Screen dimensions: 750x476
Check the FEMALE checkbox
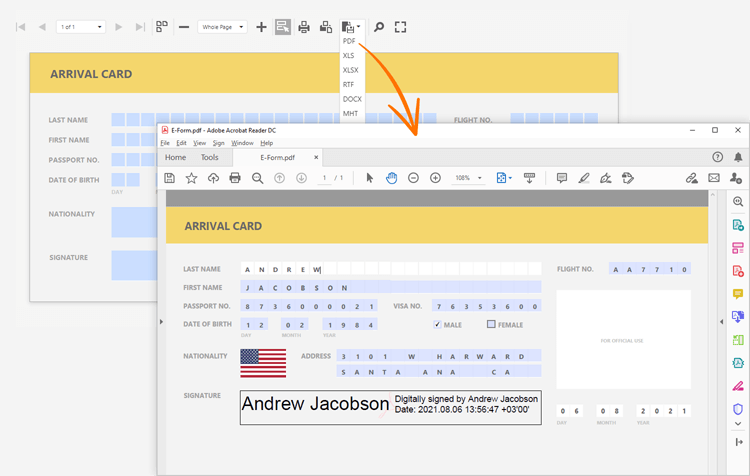coord(491,324)
